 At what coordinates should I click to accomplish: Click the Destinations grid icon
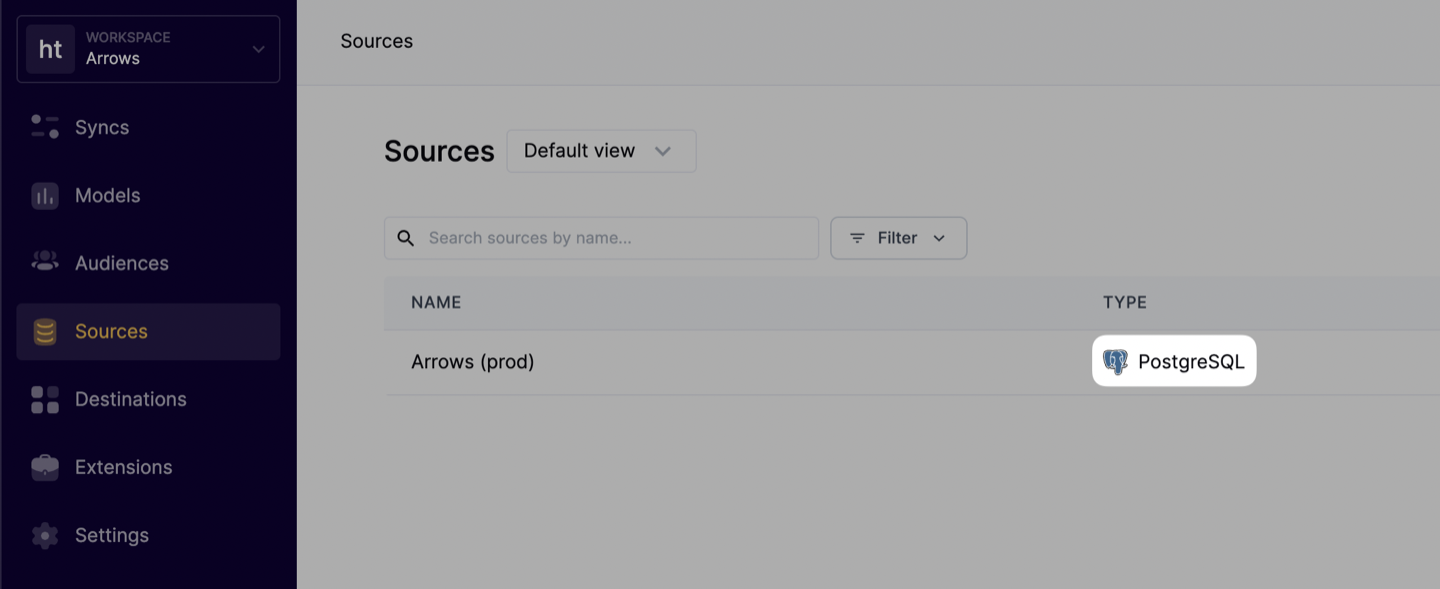45,399
